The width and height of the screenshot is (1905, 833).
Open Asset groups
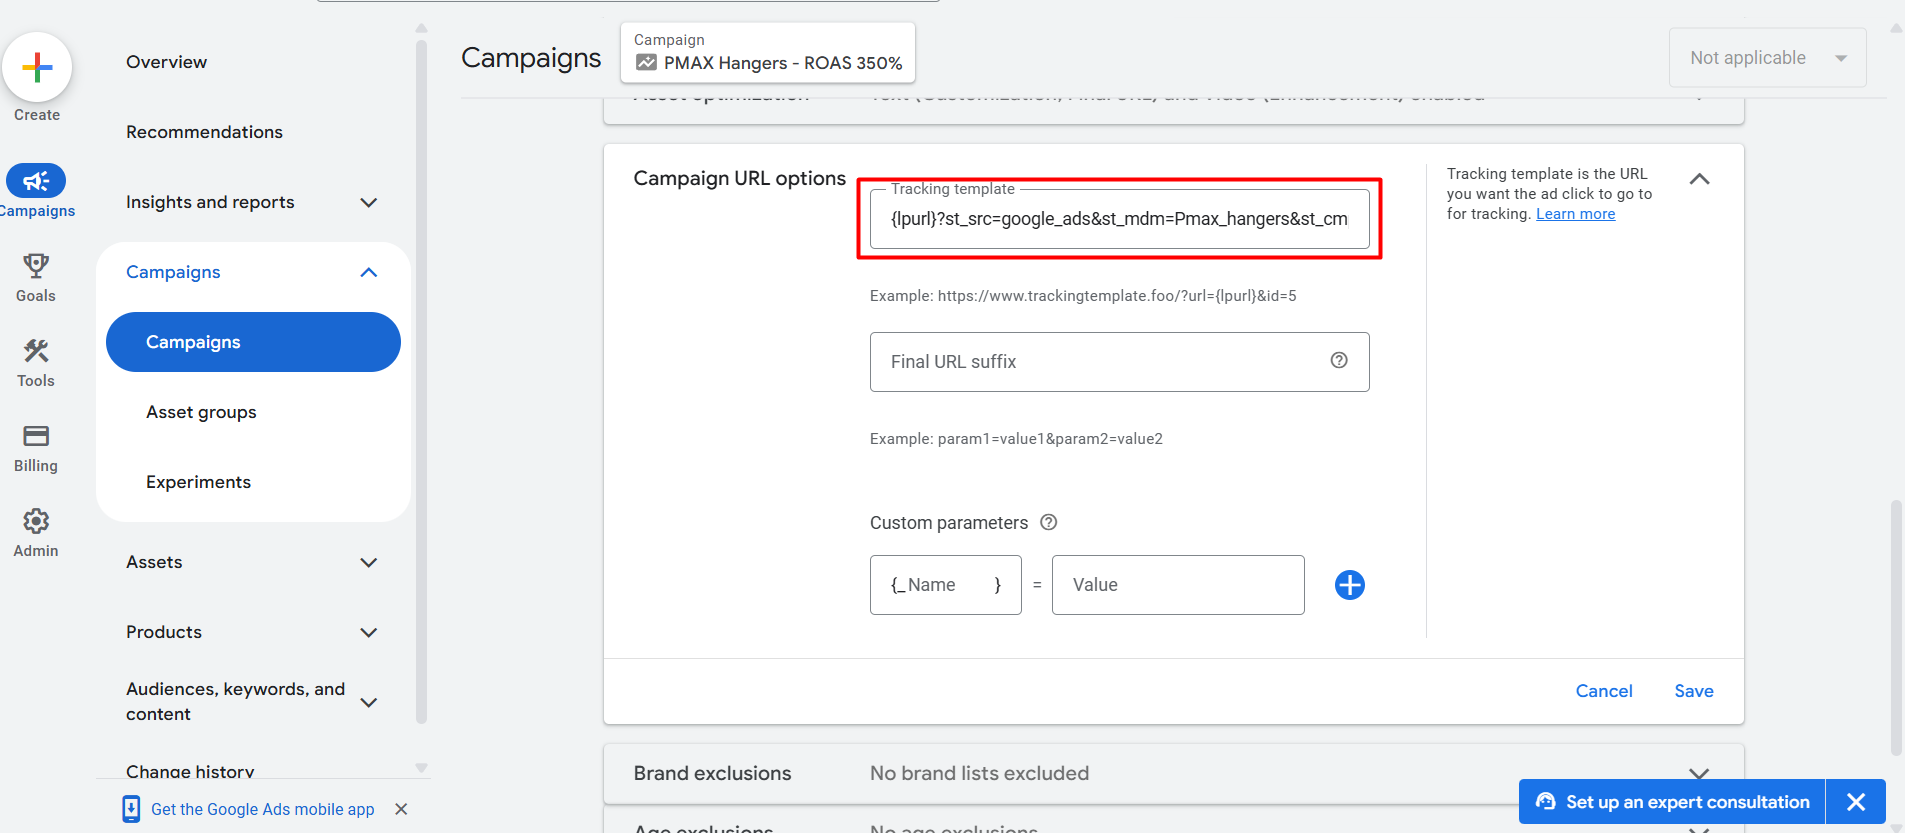[201, 412]
